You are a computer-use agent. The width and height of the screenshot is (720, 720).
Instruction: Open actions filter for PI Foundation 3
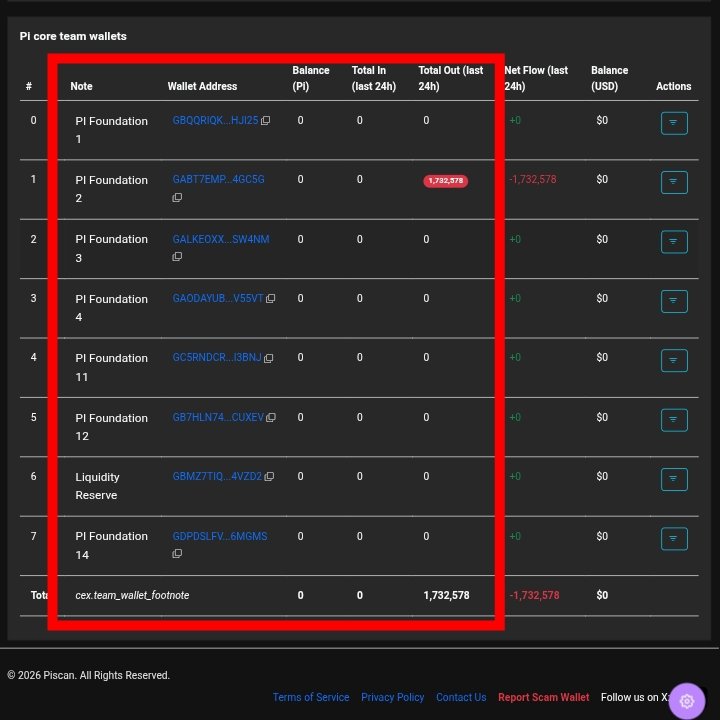click(x=674, y=242)
